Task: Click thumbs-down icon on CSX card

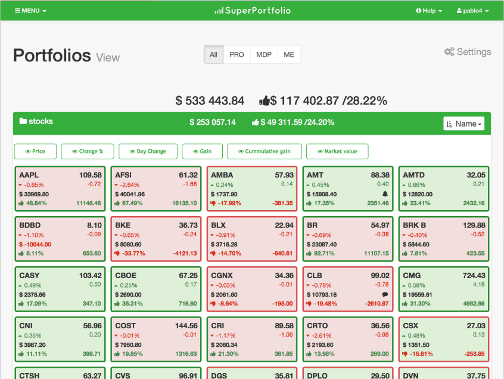Action: (405, 354)
